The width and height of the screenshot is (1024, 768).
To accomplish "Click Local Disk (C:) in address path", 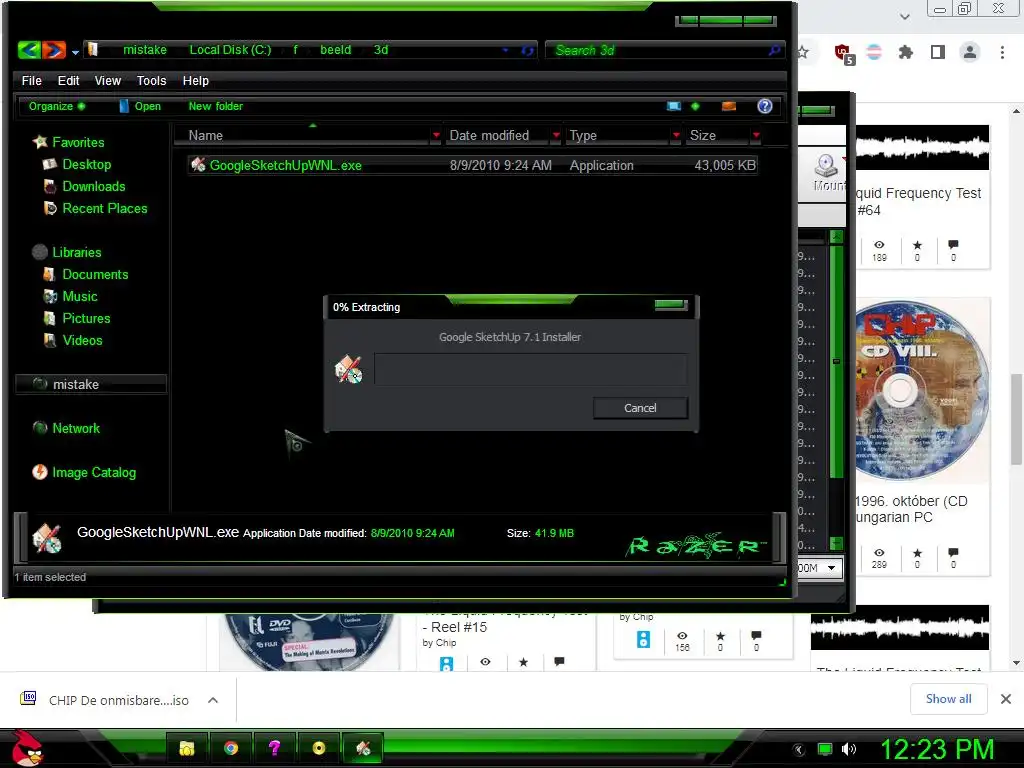I will click(x=230, y=50).
